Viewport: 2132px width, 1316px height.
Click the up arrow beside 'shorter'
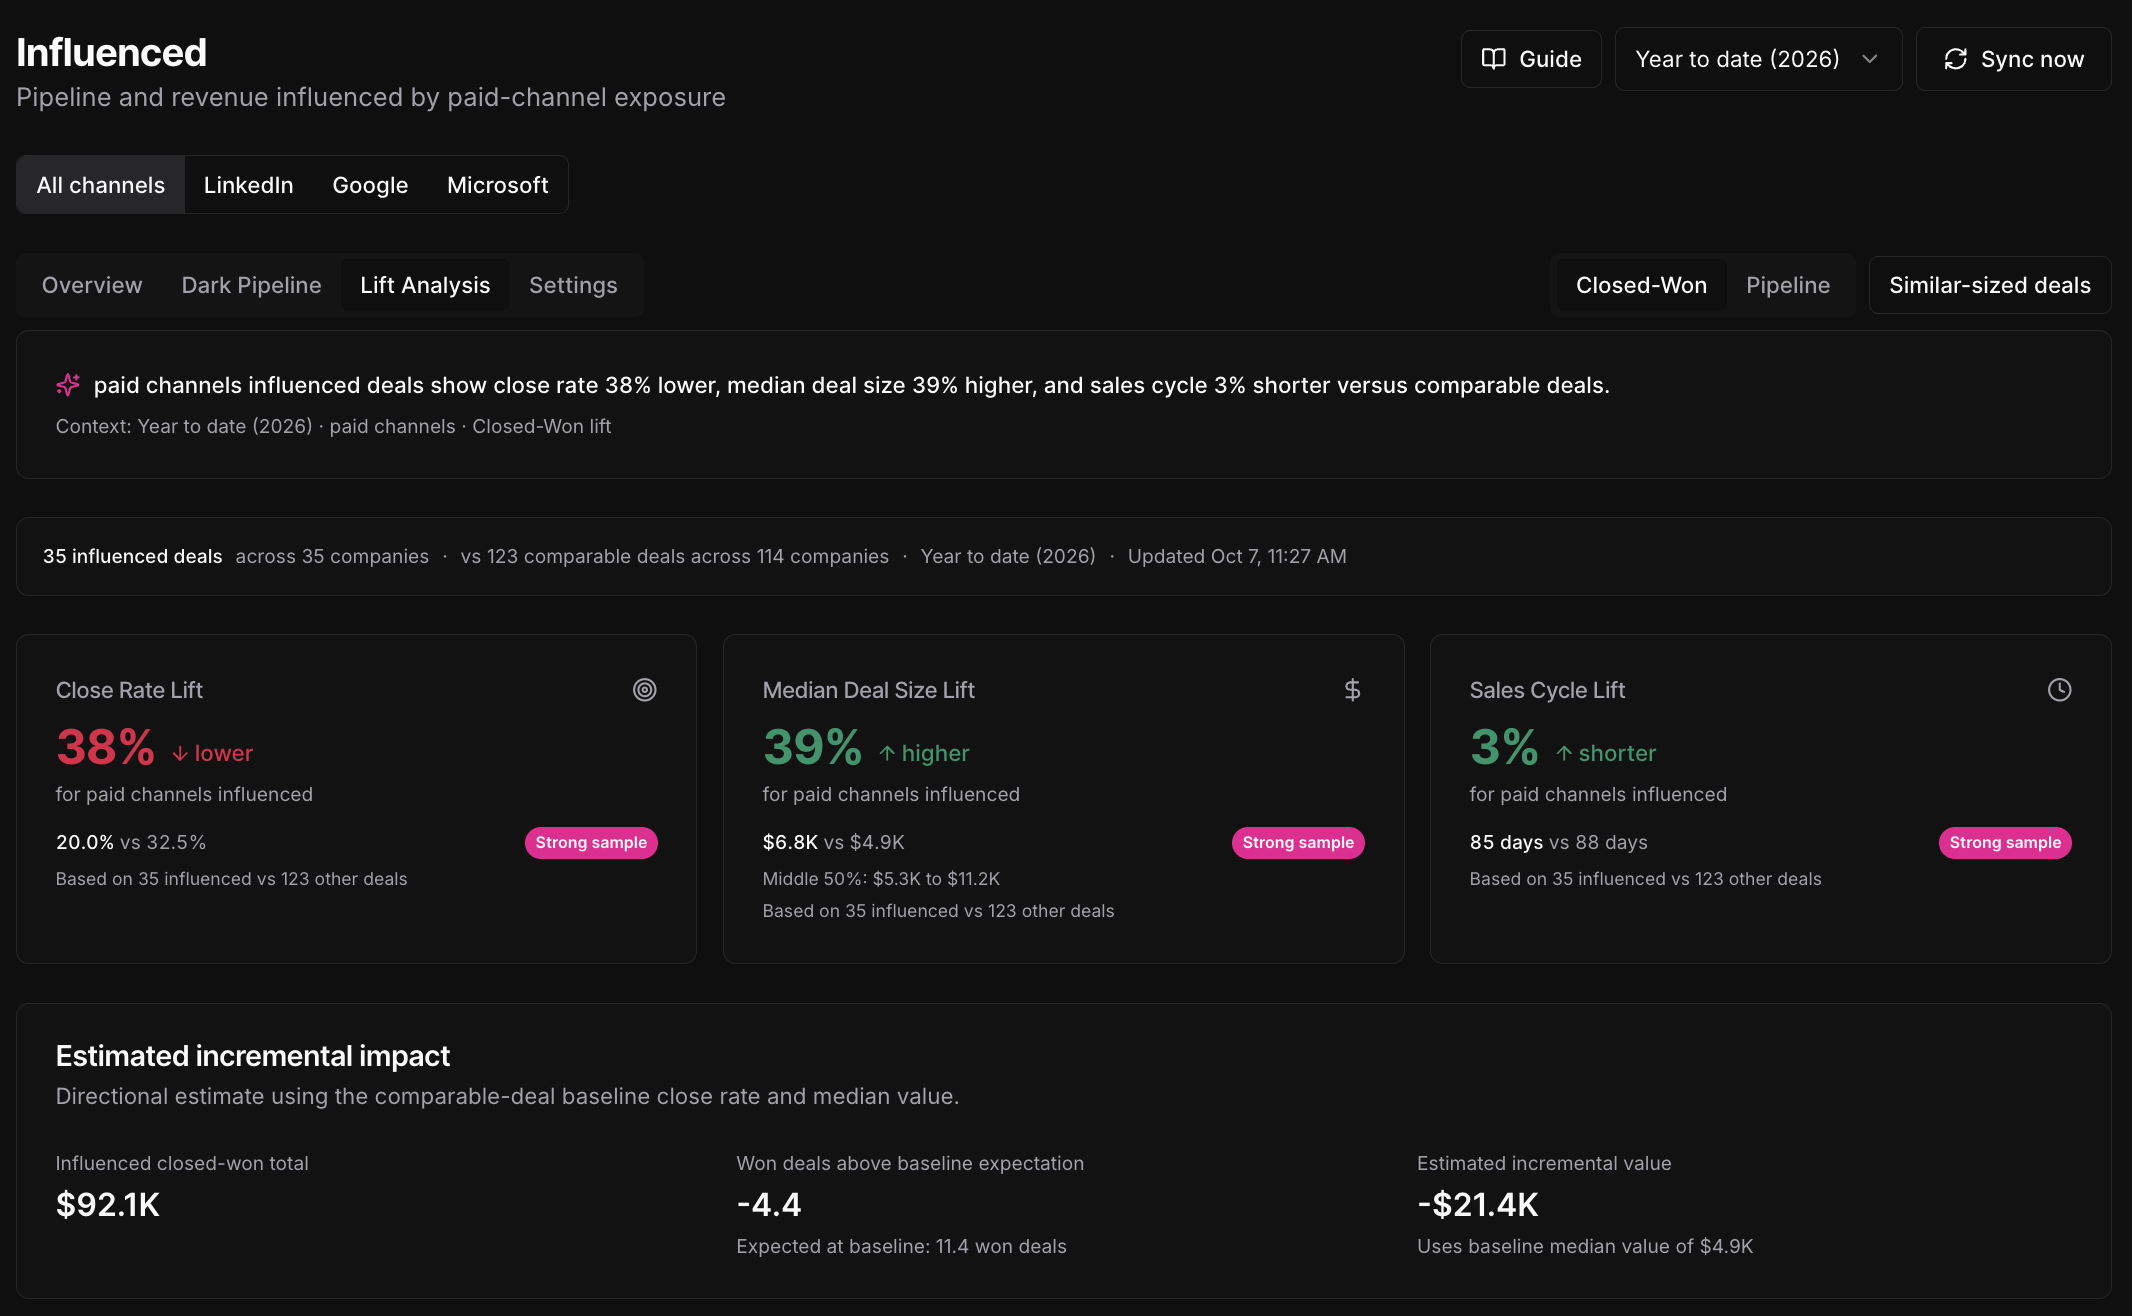pos(1564,754)
